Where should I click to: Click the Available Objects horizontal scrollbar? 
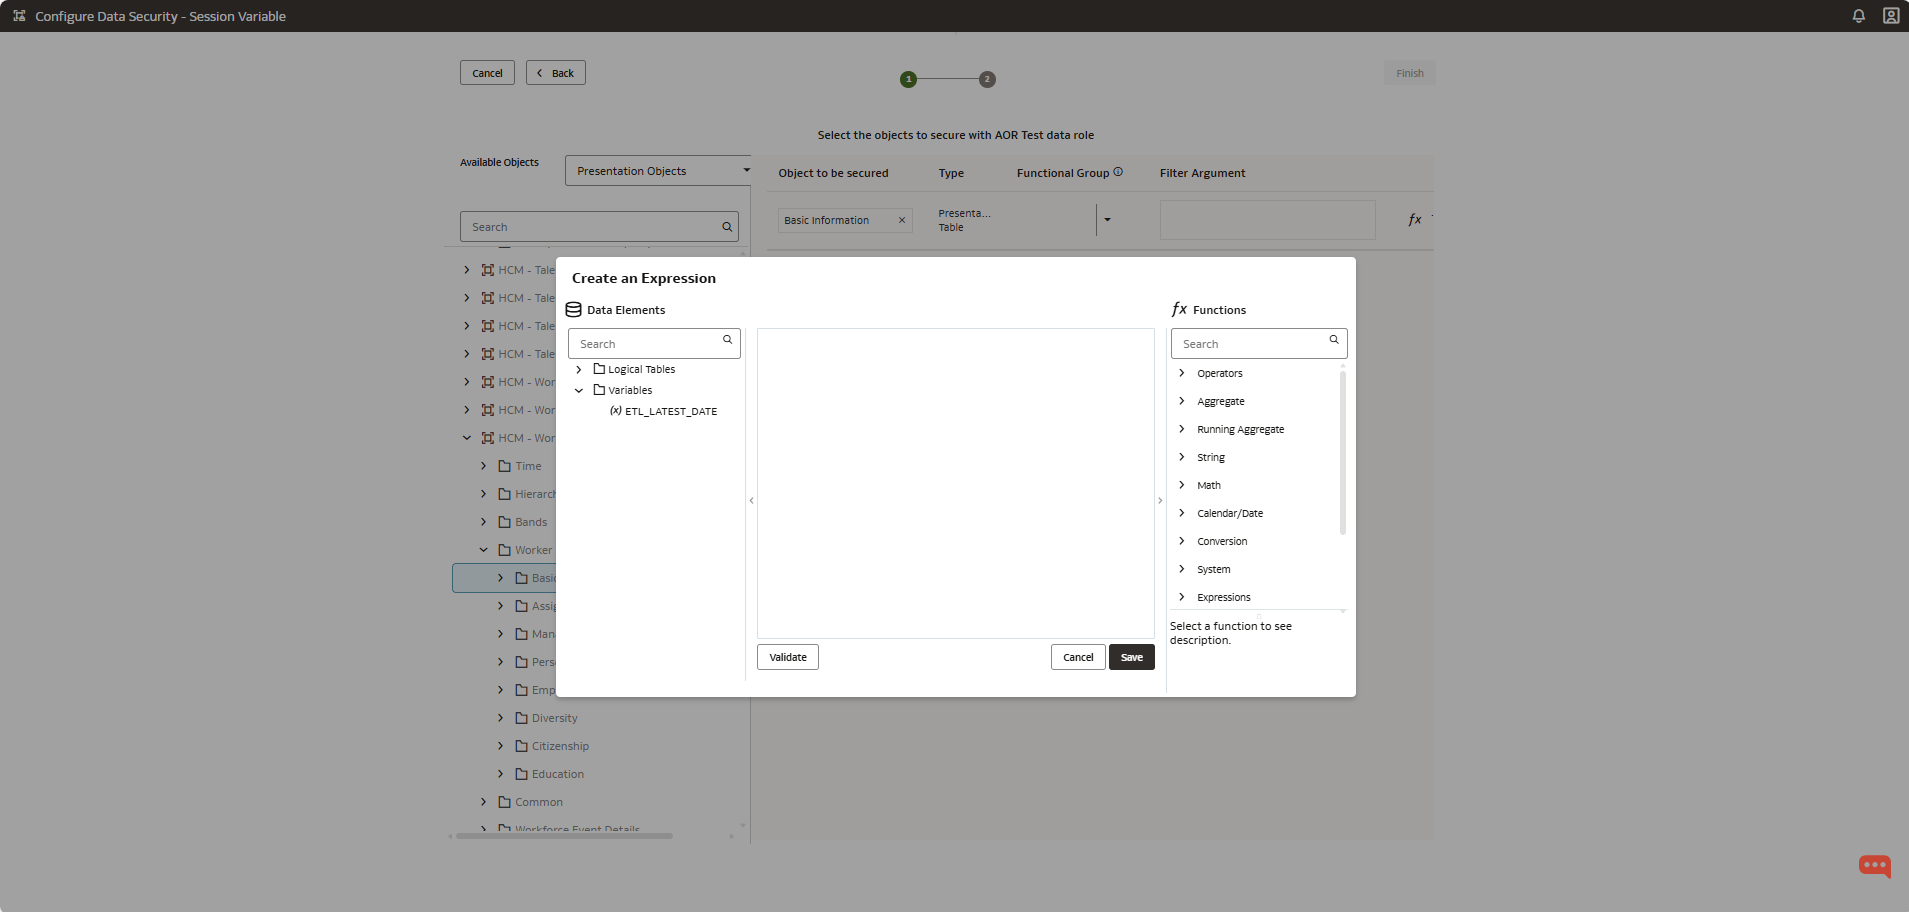pos(564,836)
